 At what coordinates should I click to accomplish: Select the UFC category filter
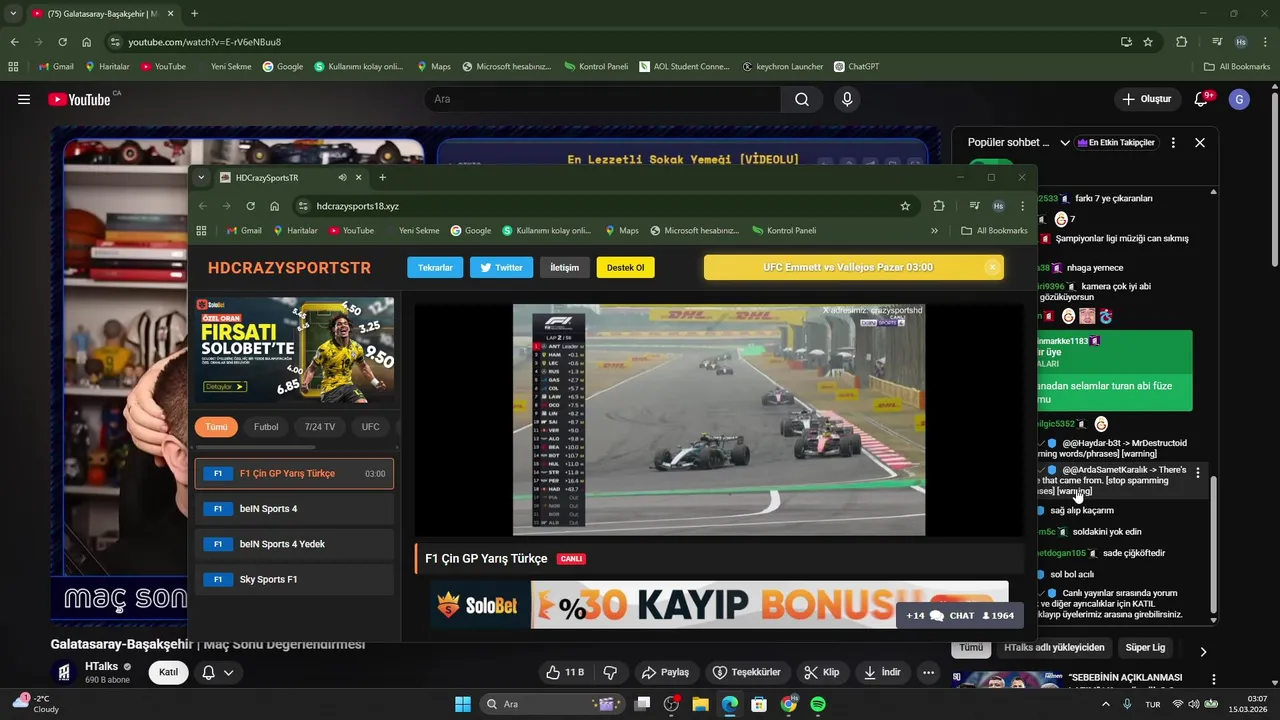click(370, 427)
